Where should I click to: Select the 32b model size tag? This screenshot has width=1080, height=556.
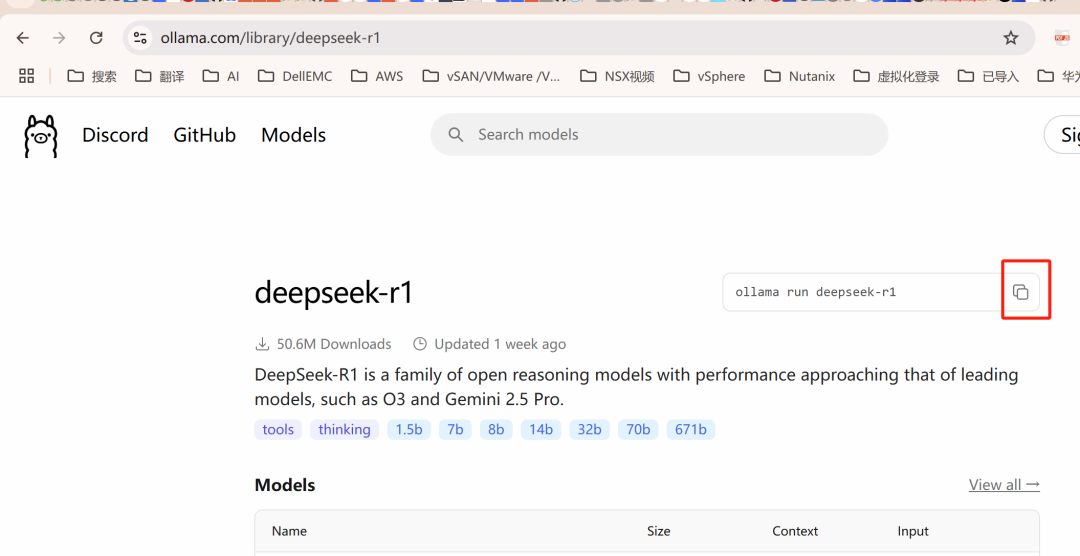click(589, 429)
